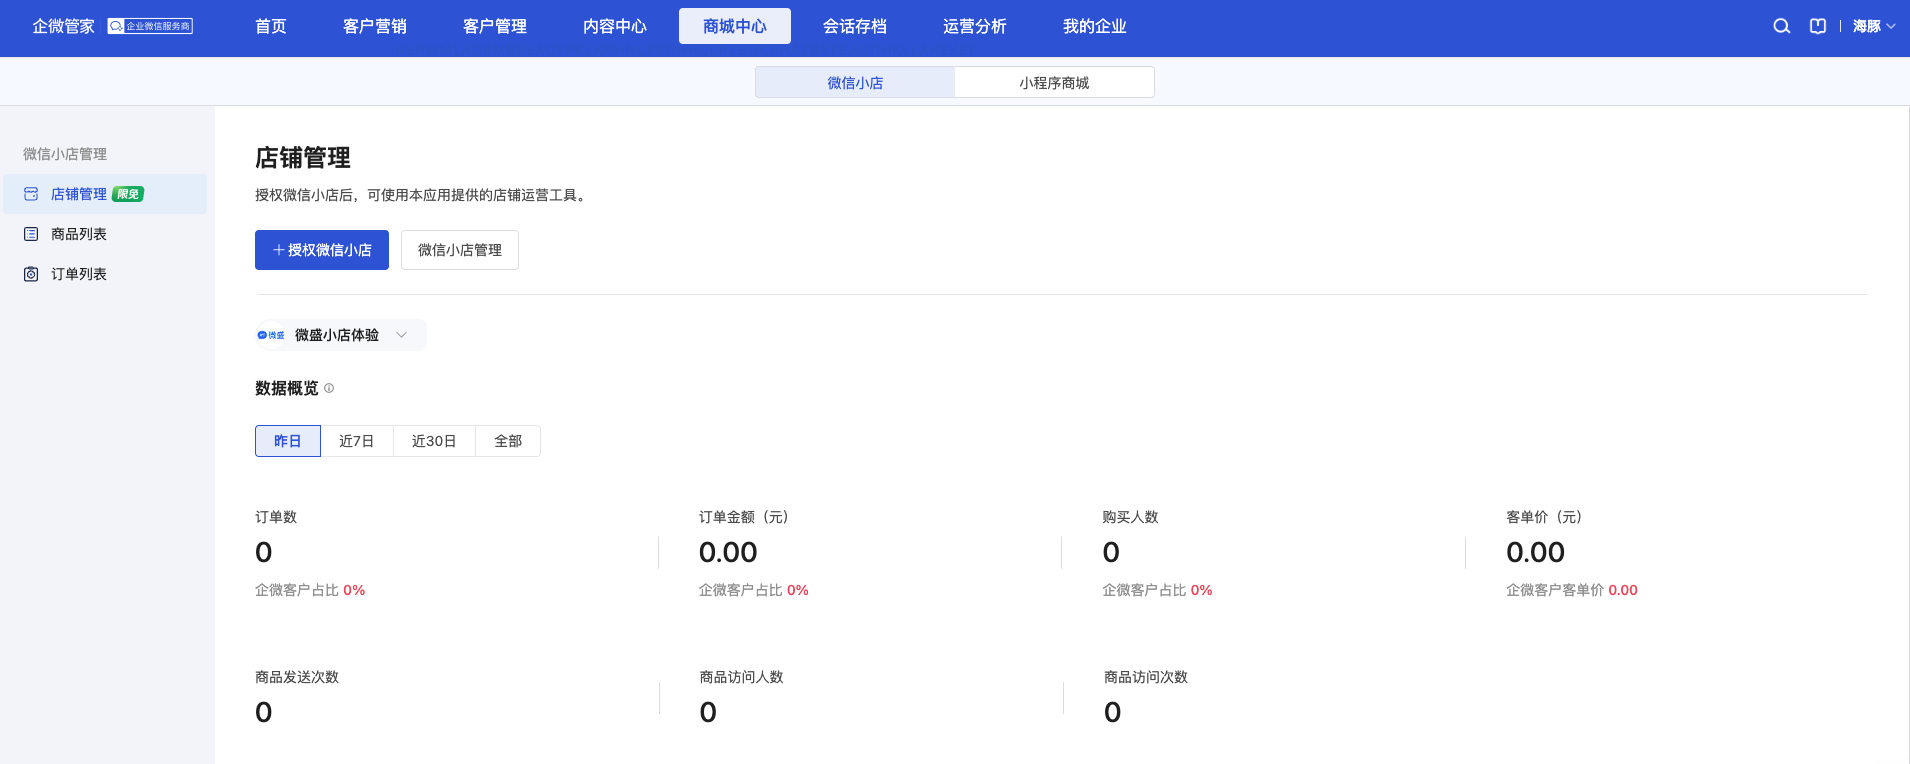Click the 订单列表 sidebar icon

click(x=31, y=274)
